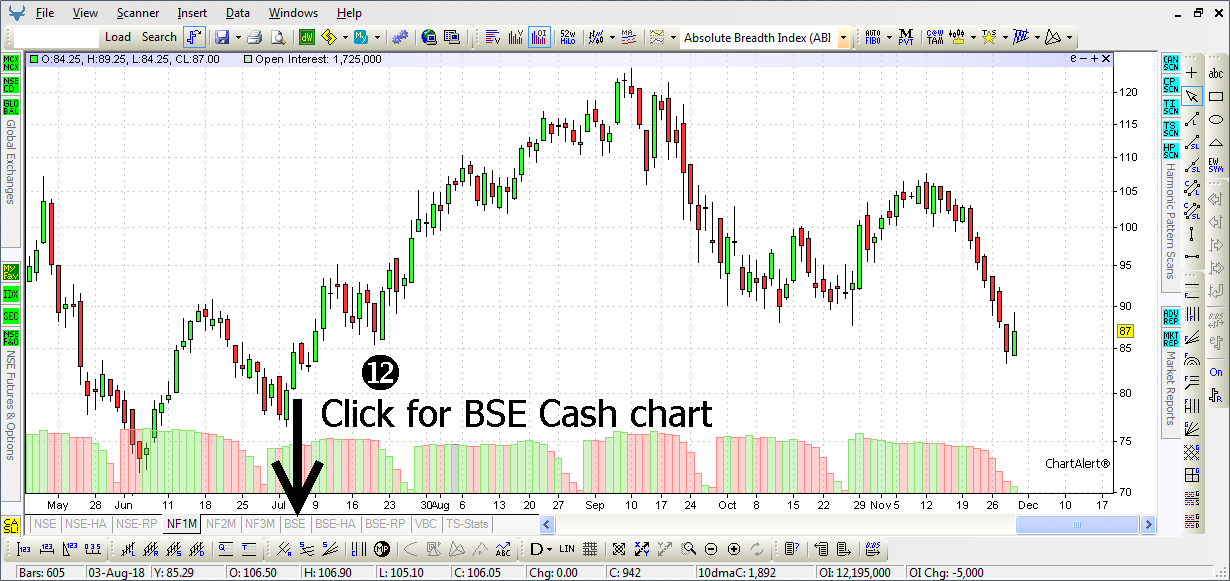Expand the dropdown arrow beside yellow diamond icon
The image size is (1230, 581).
tap(345, 37)
